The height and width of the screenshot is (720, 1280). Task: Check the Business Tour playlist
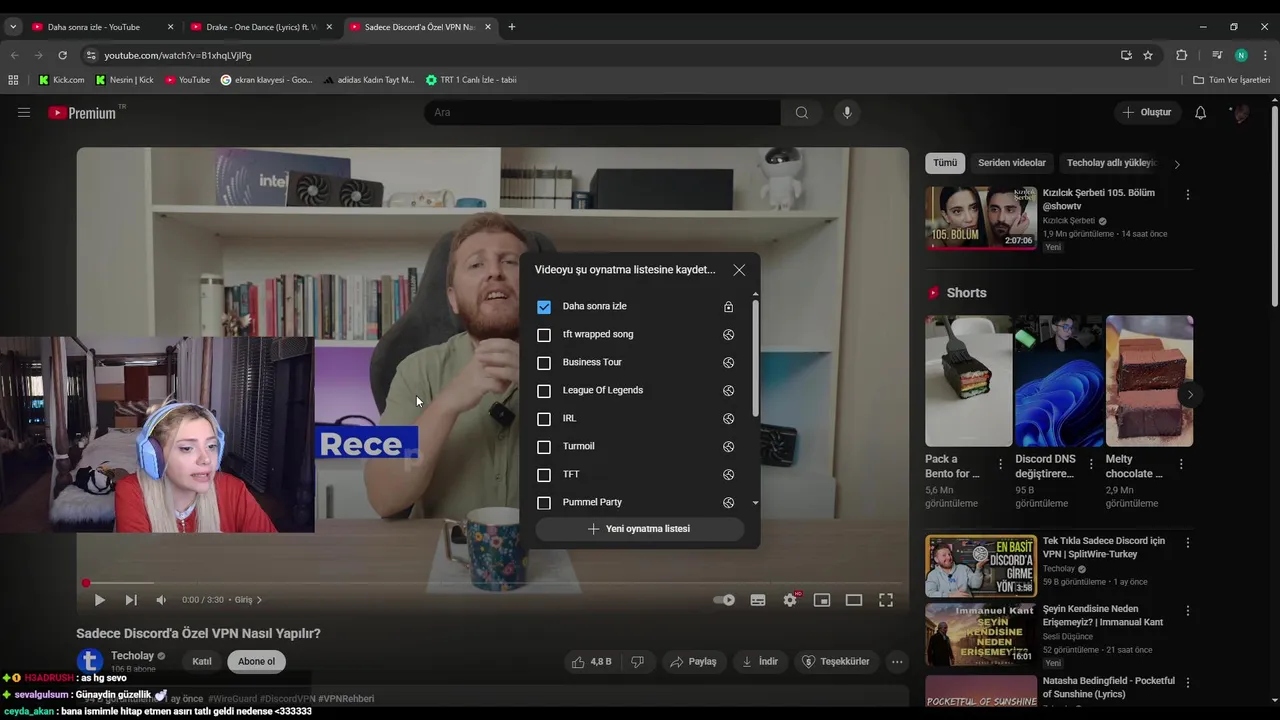544,363
